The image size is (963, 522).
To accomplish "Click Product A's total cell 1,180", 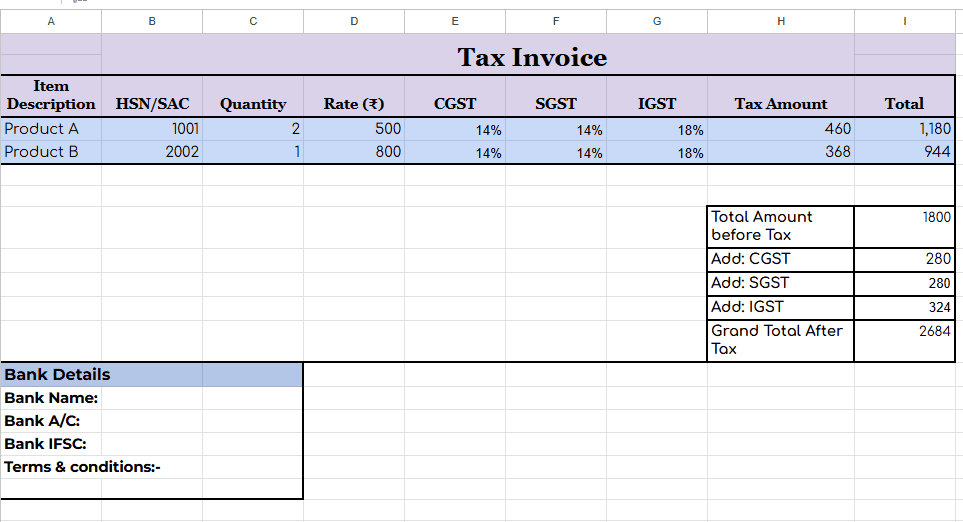I will (908, 129).
